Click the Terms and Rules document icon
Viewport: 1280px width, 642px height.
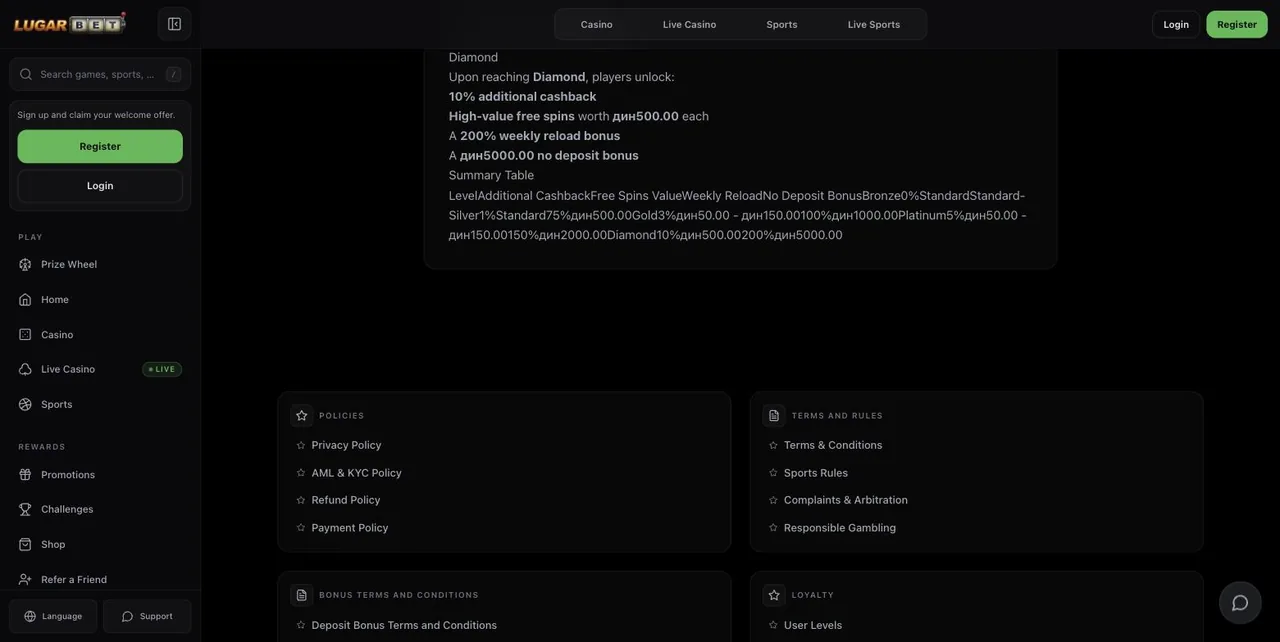click(774, 416)
